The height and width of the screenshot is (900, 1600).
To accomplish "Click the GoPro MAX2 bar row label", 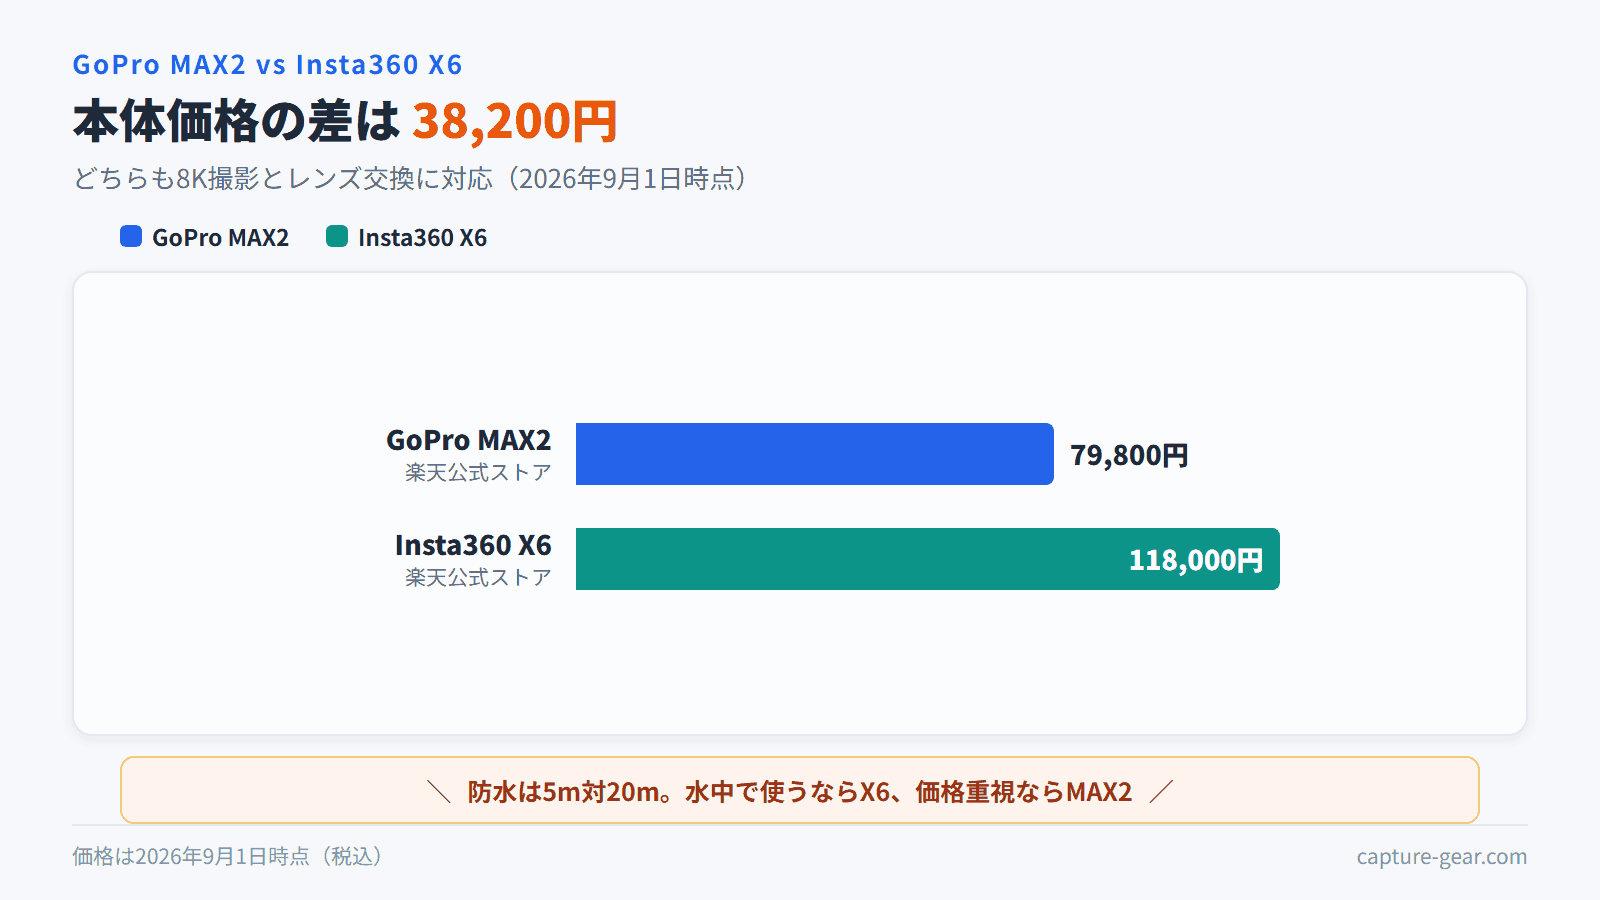I will tap(469, 440).
